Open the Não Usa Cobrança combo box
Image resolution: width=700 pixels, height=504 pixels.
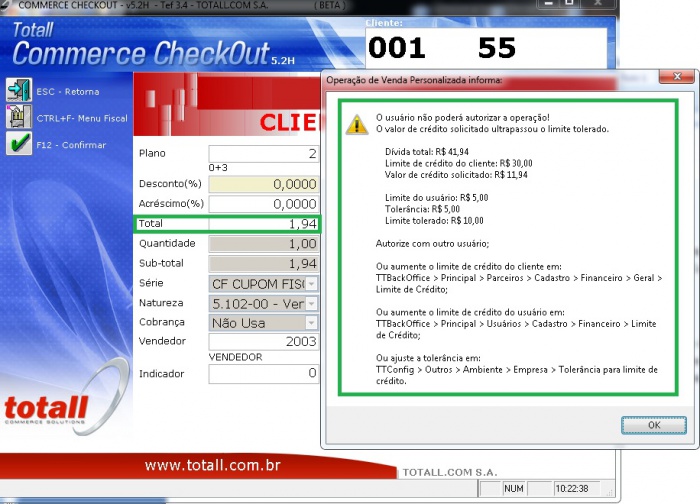tap(263, 322)
